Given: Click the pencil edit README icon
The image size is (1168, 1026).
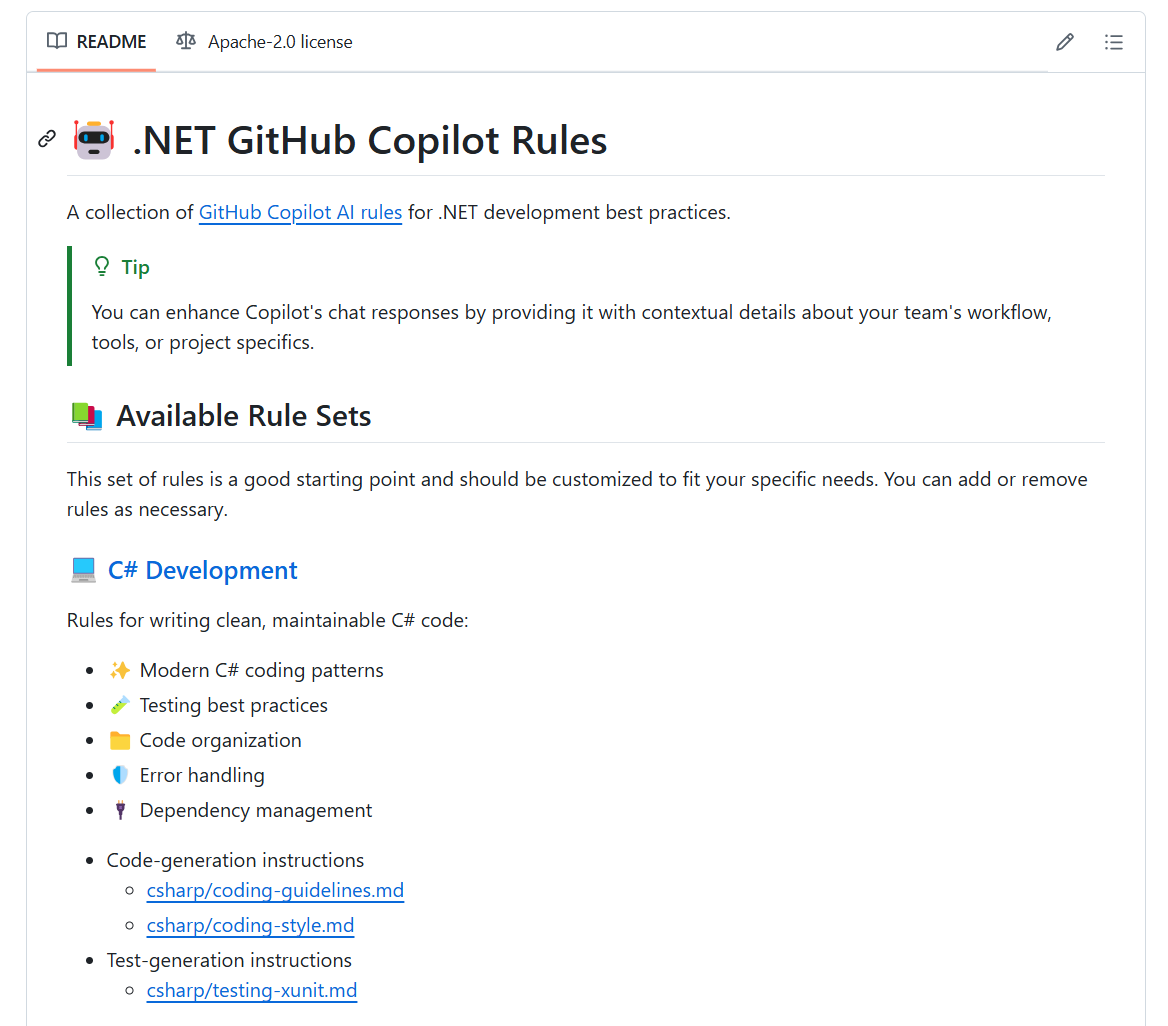Looking at the screenshot, I should tap(1064, 42).
